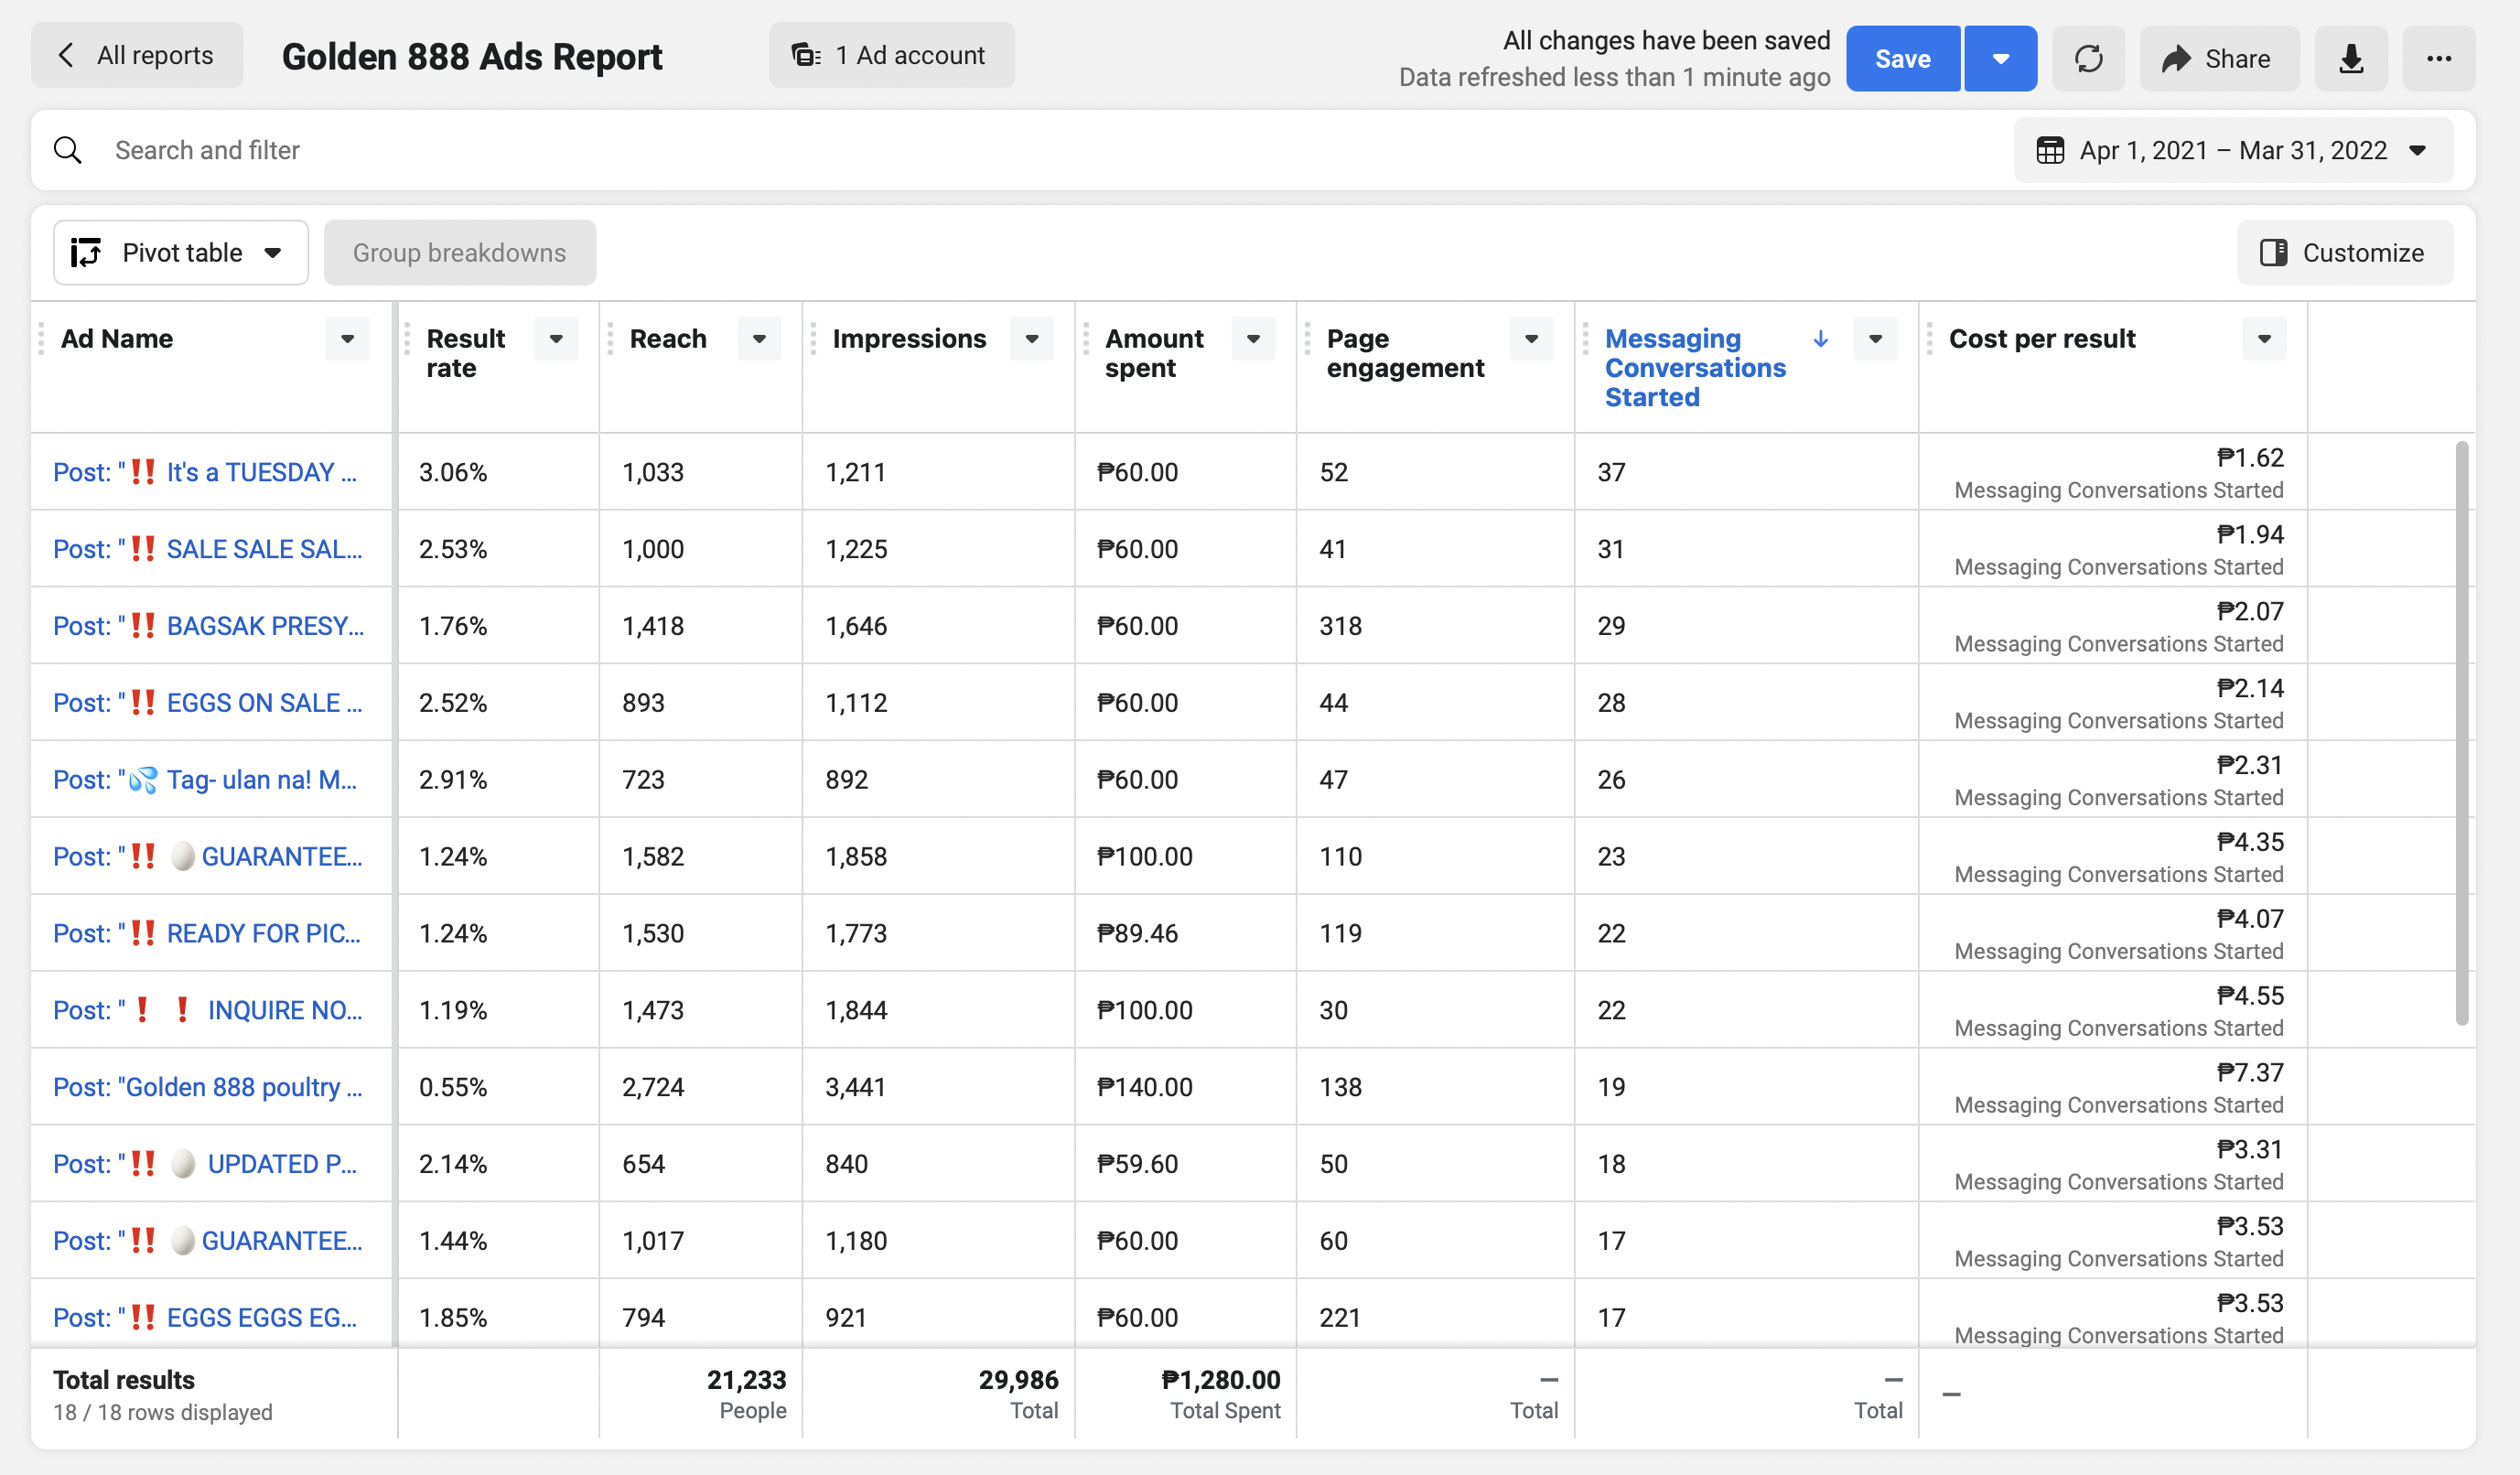Viewport: 2520px width, 1475px height.
Task: Click the magnifier search icon
Action: (68, 150)
